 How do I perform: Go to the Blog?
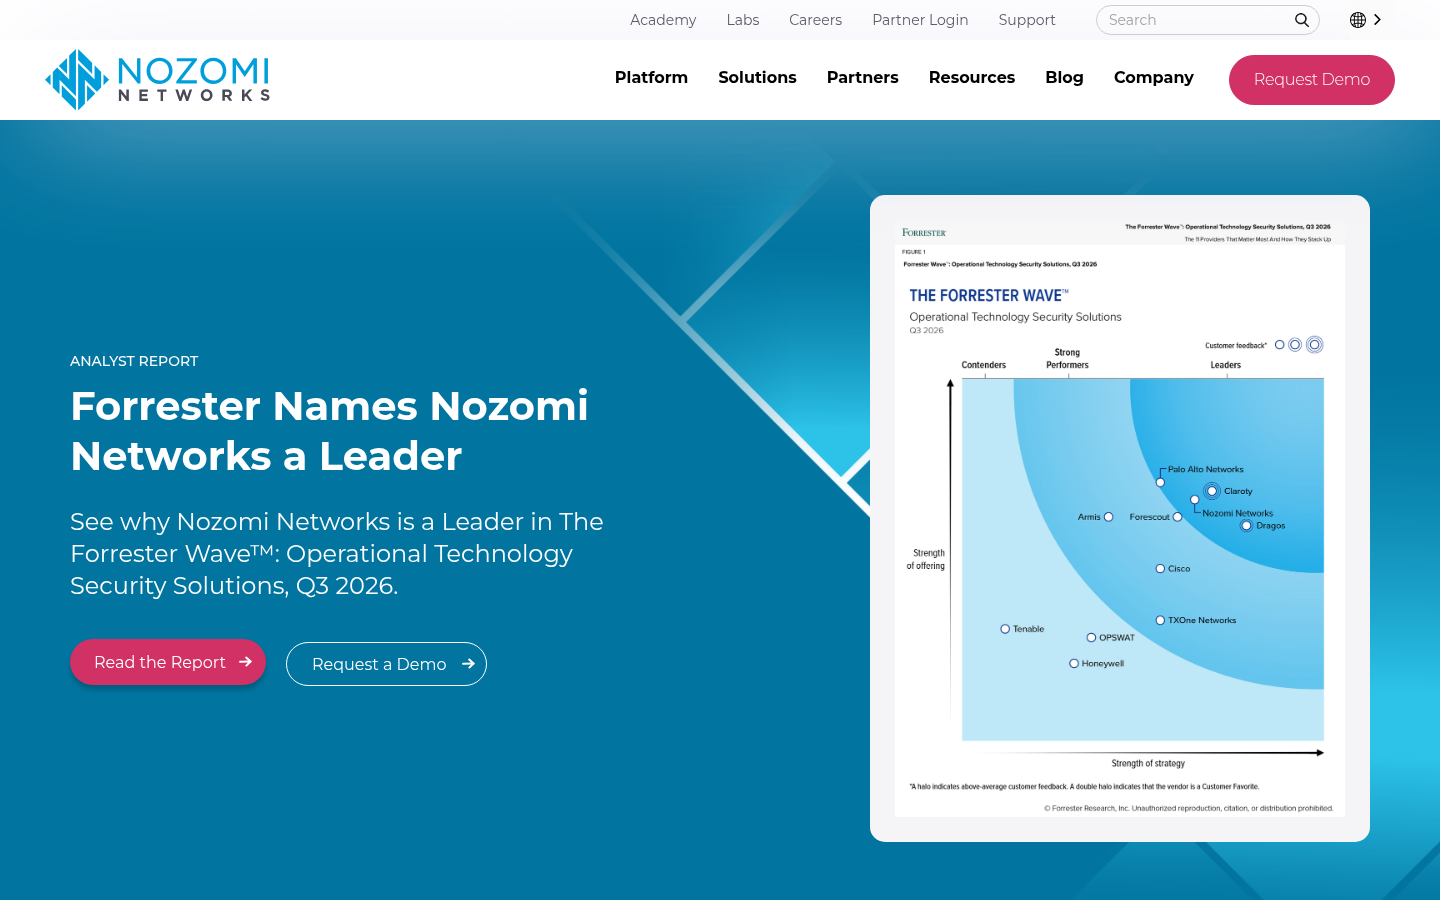1064,78
